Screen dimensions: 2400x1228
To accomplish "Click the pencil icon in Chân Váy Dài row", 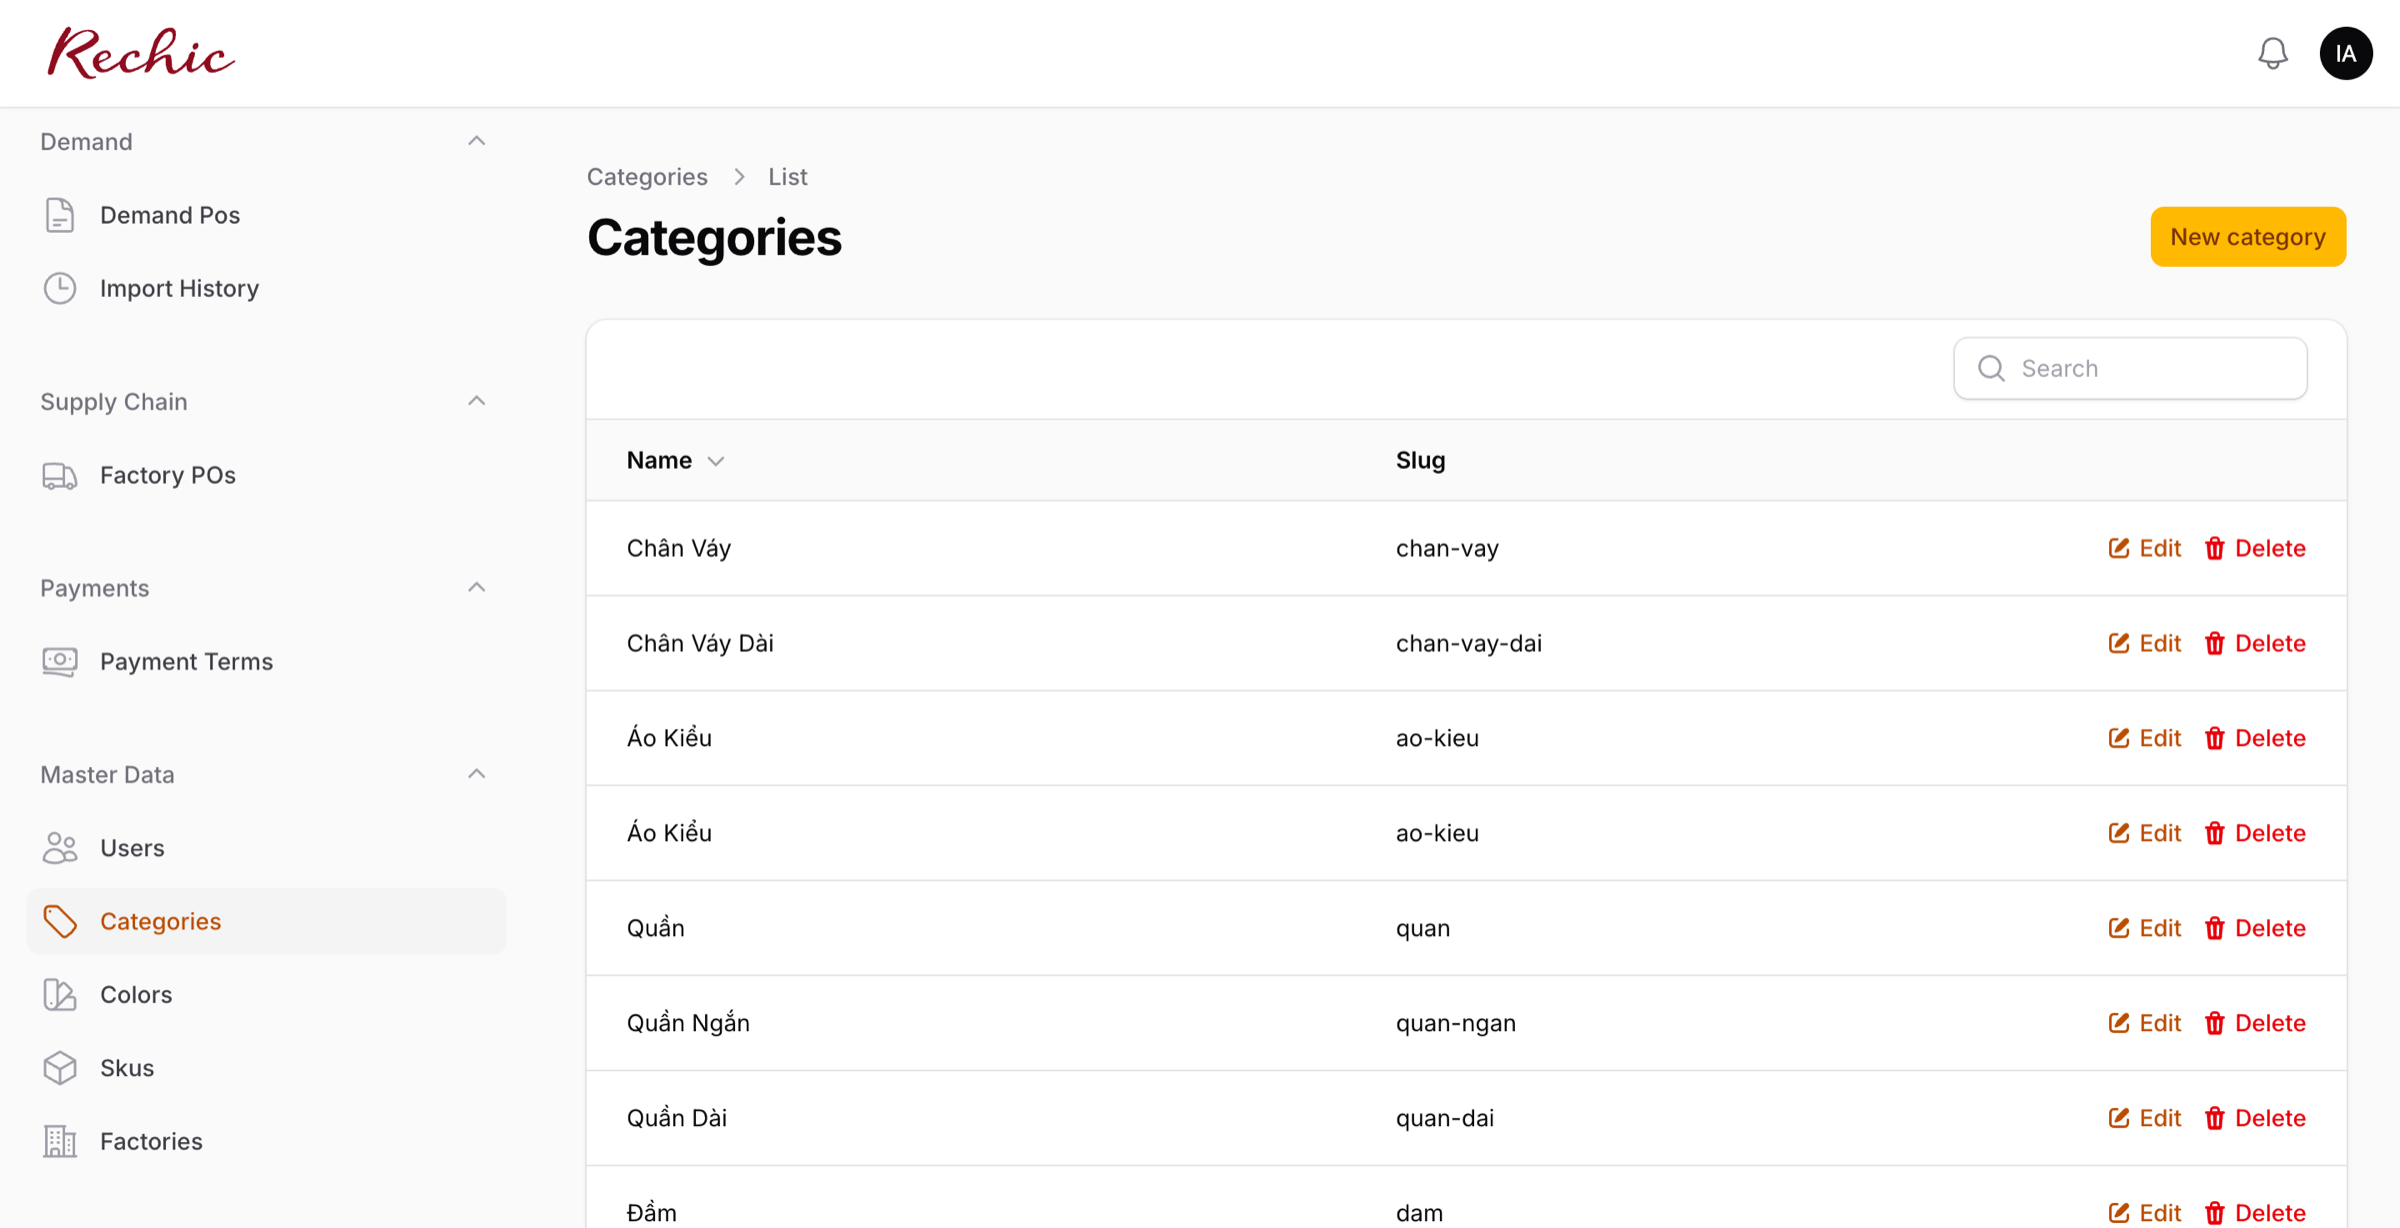I will pos(2119,643).
